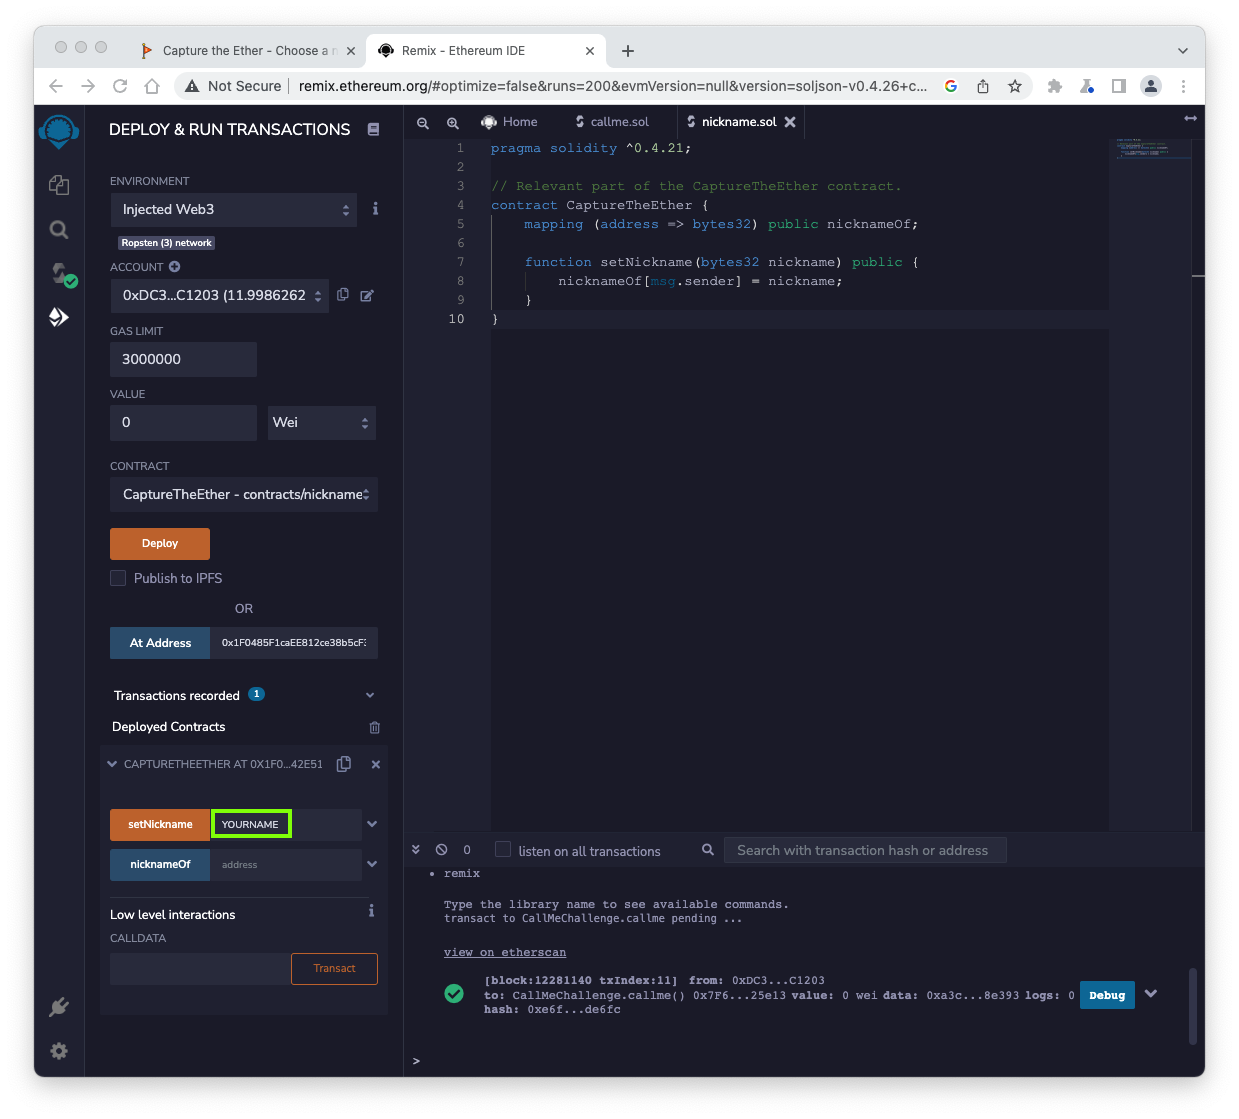This screenshot has width=1239, height=1119.
Task: Click the transaction hash search field
Action: coord(864,850)
